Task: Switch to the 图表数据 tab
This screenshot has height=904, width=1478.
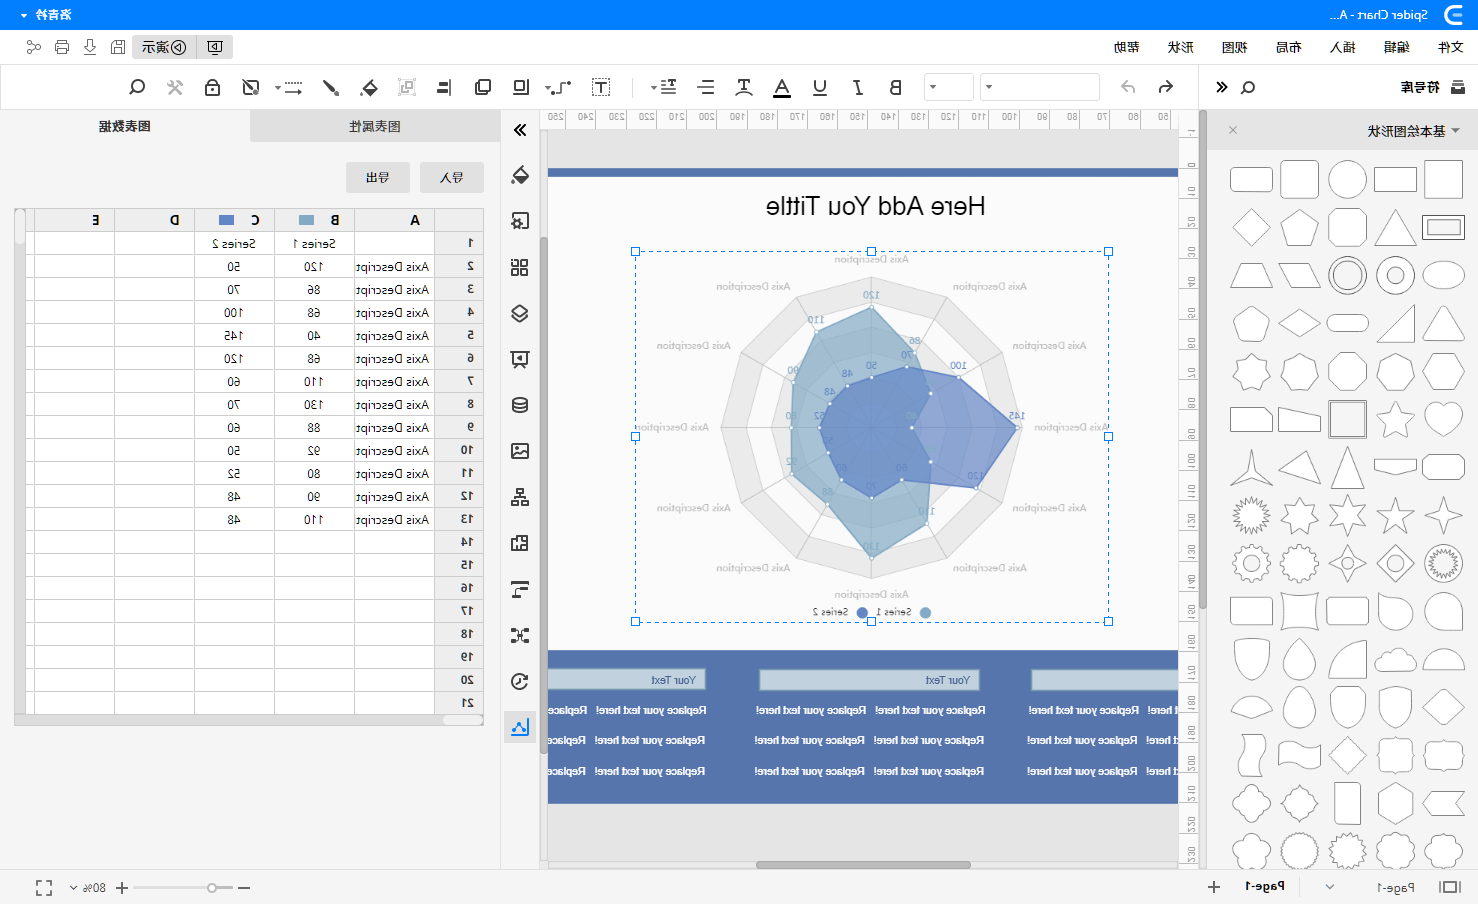Action: coord(125,126)
